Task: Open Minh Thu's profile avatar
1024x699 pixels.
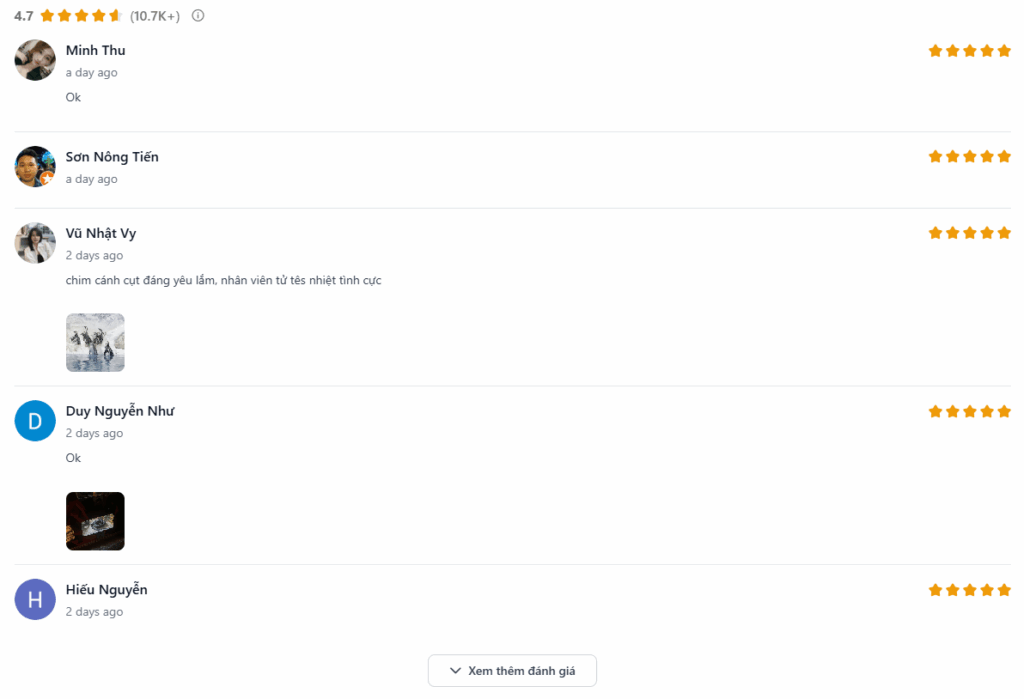Action: (x=35, y=60)
